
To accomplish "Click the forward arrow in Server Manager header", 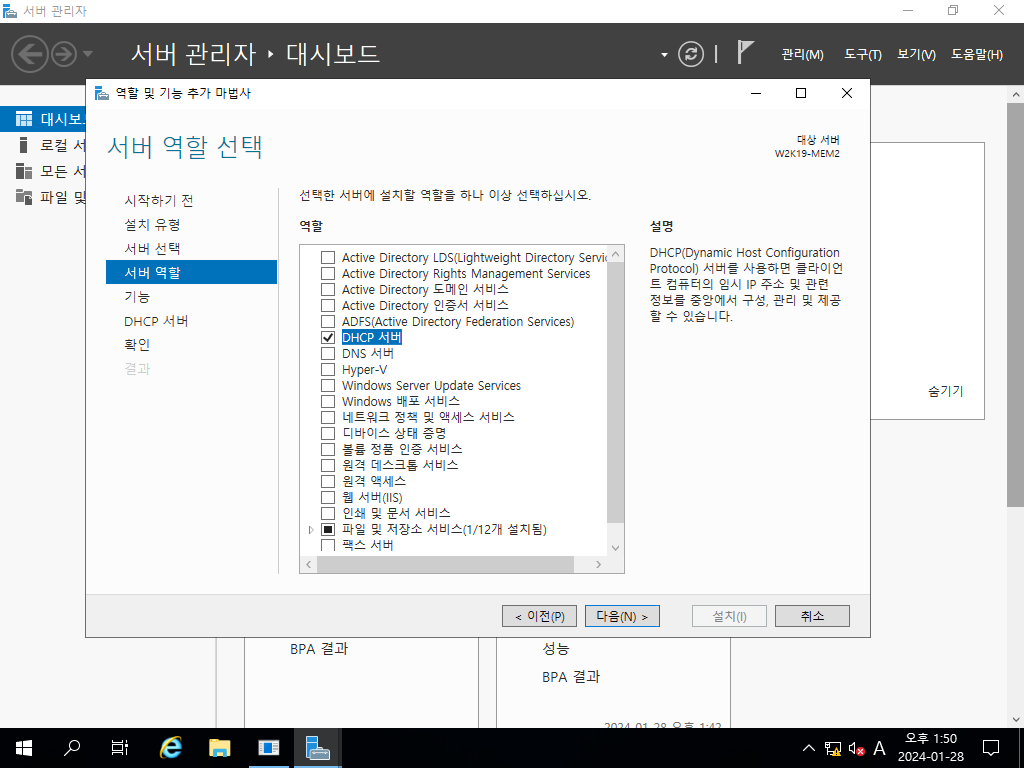I will (x=64, y=54).
